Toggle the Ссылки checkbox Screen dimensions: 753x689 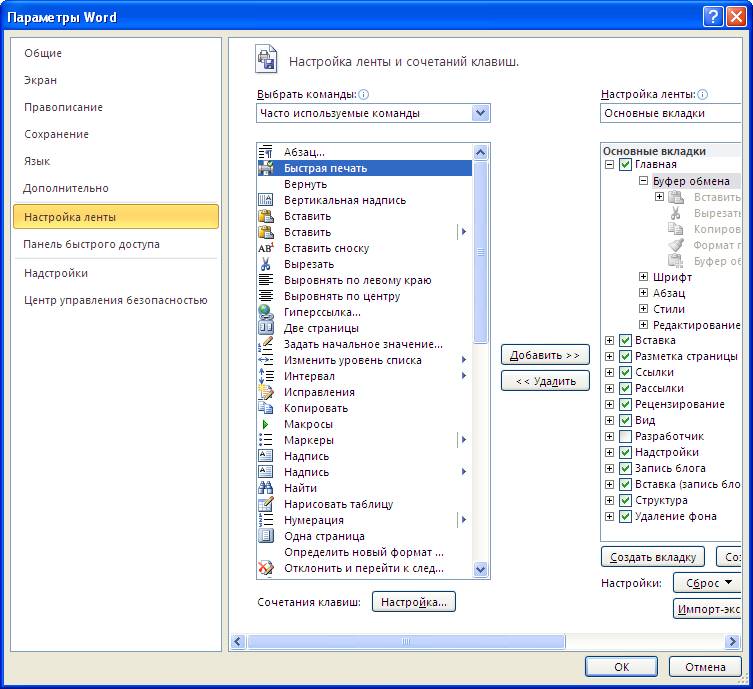tap(625, 372)
